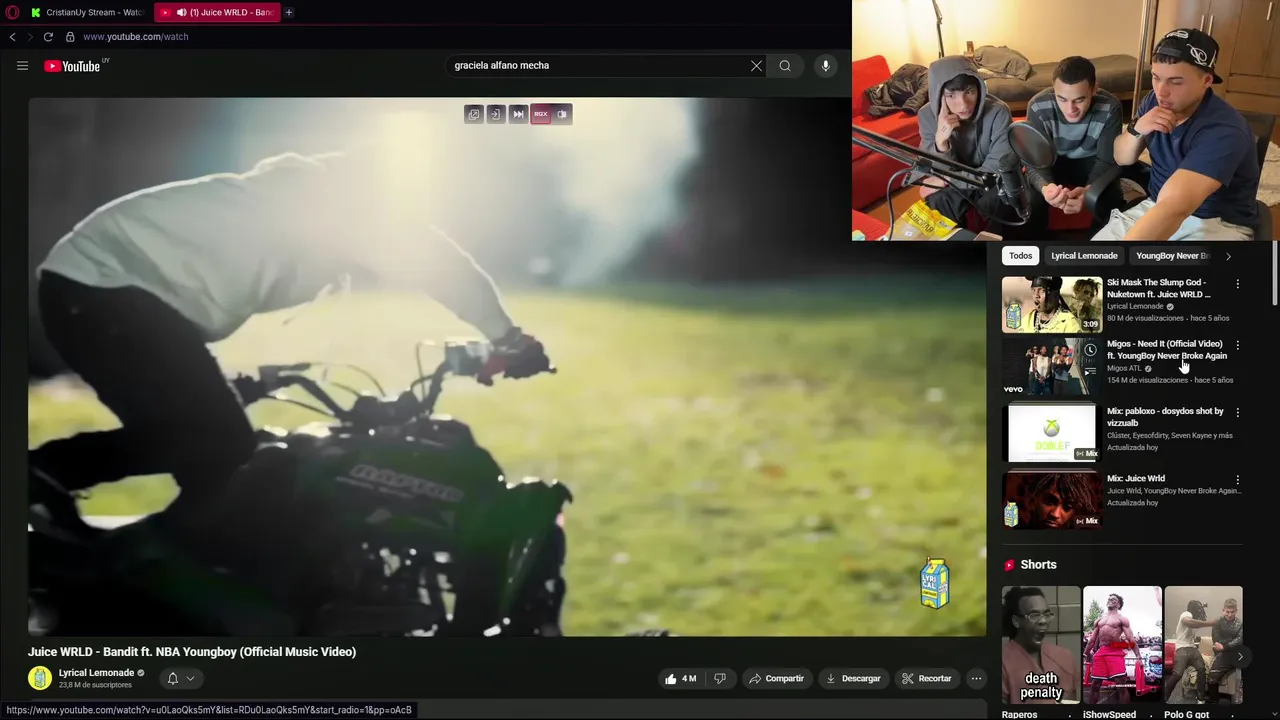The image size is (1280, 720).
Task: Open options menu for Mix pabloxo
Action: [1237, 412]
